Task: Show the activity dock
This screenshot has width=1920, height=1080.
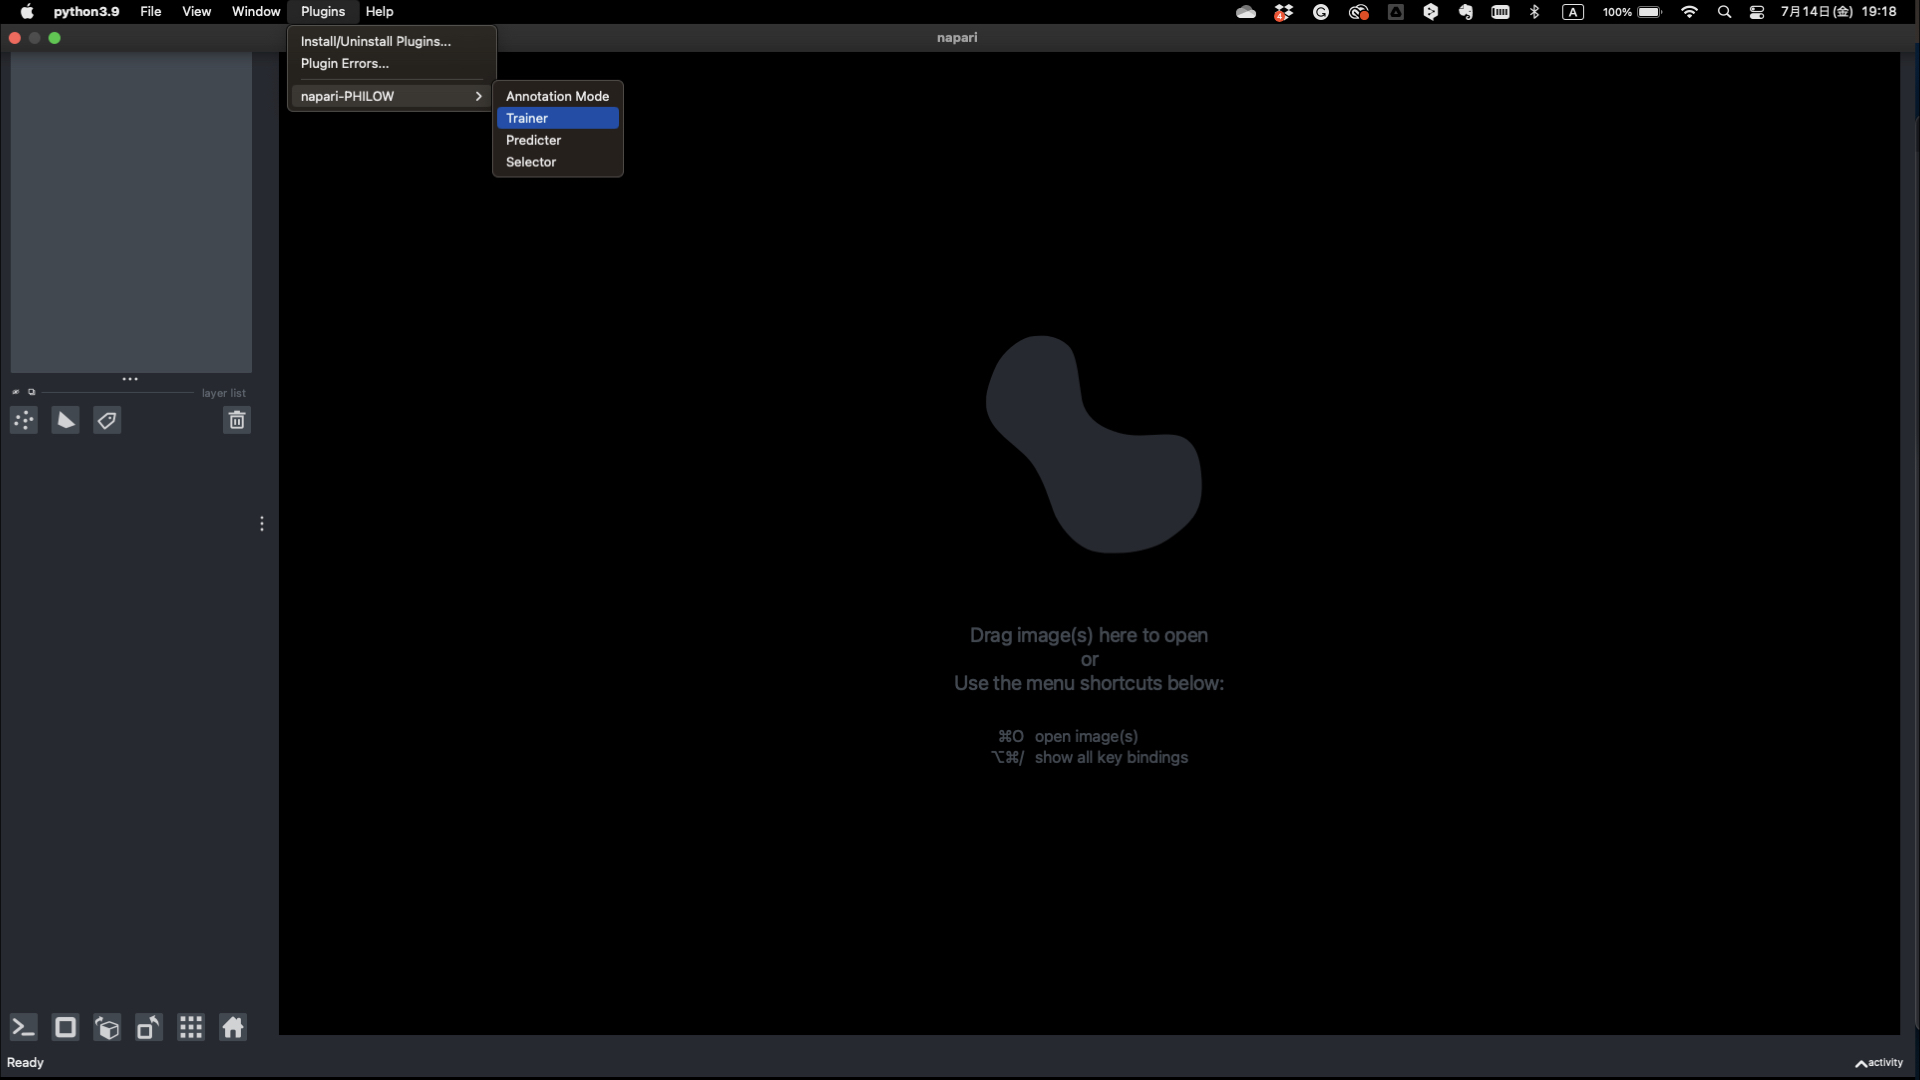Action: pos(1879,1062)
